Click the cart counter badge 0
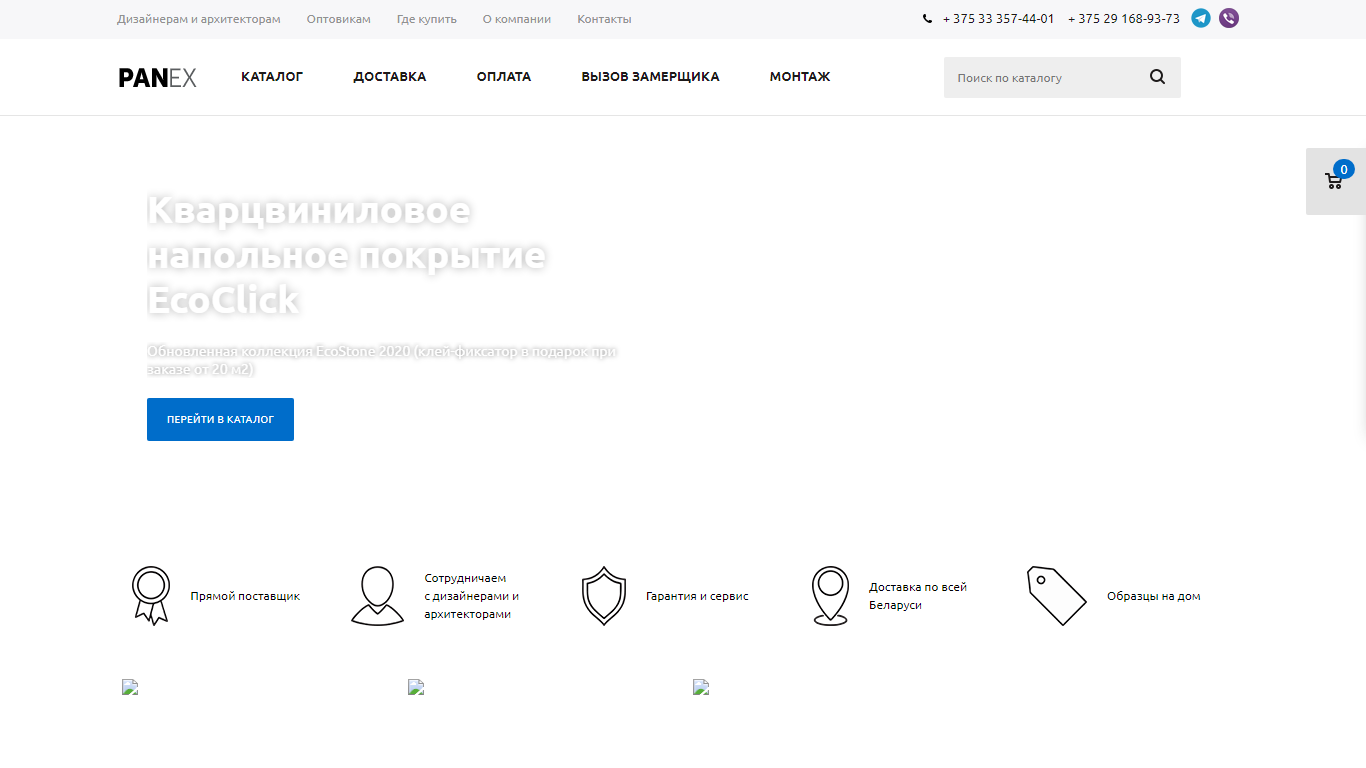 [x=1344, y=170]
